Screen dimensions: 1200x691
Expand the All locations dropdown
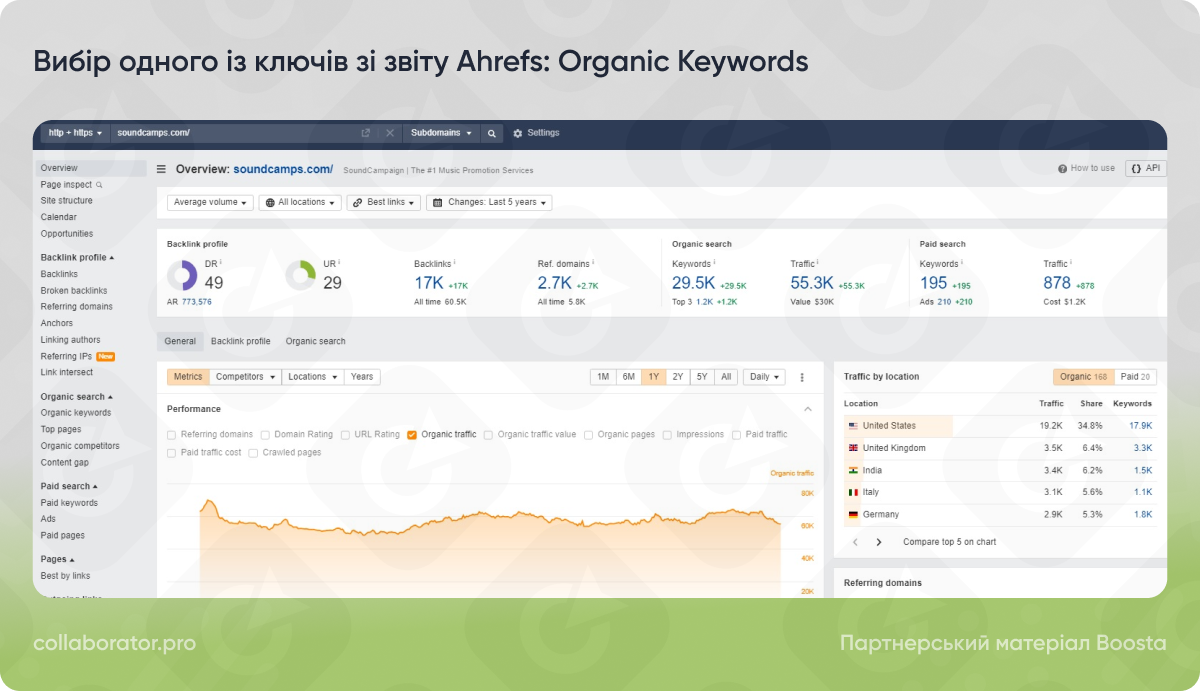(300, 202)
